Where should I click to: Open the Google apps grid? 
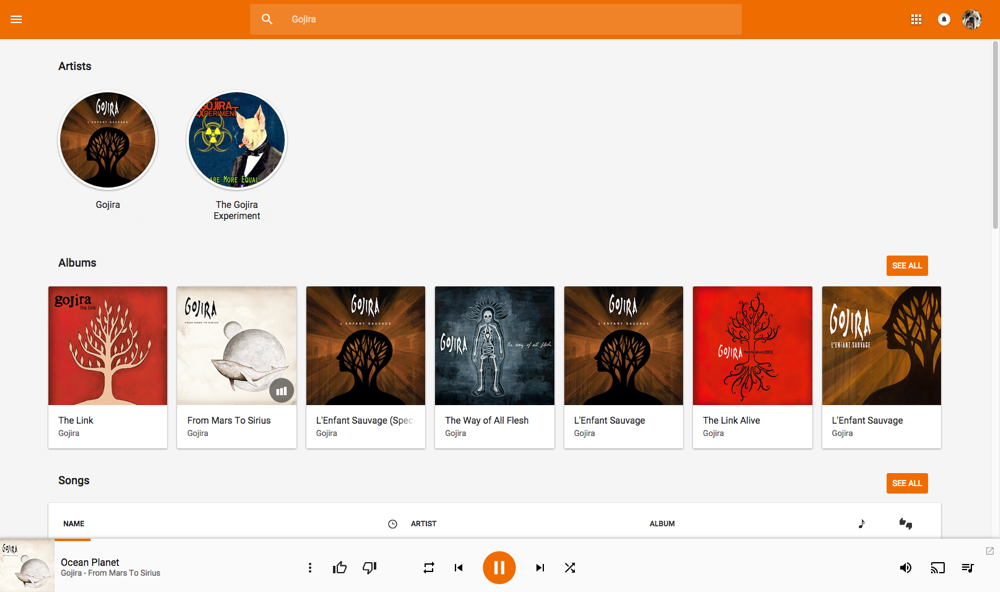click(x=916, y=19)
